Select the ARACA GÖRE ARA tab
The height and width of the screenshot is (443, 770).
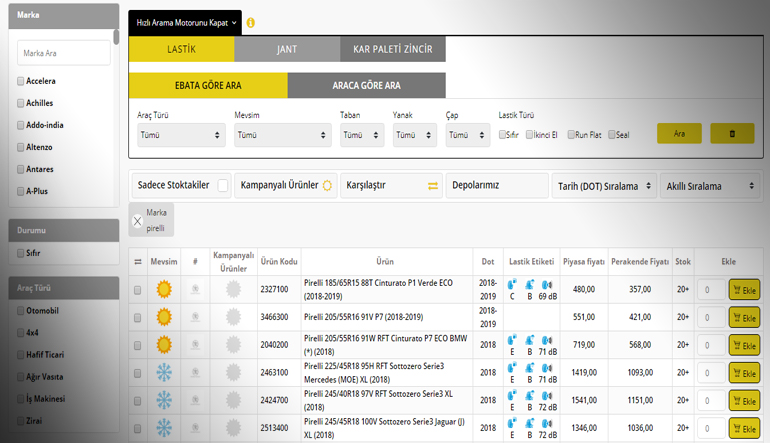[x=366, y=85]
